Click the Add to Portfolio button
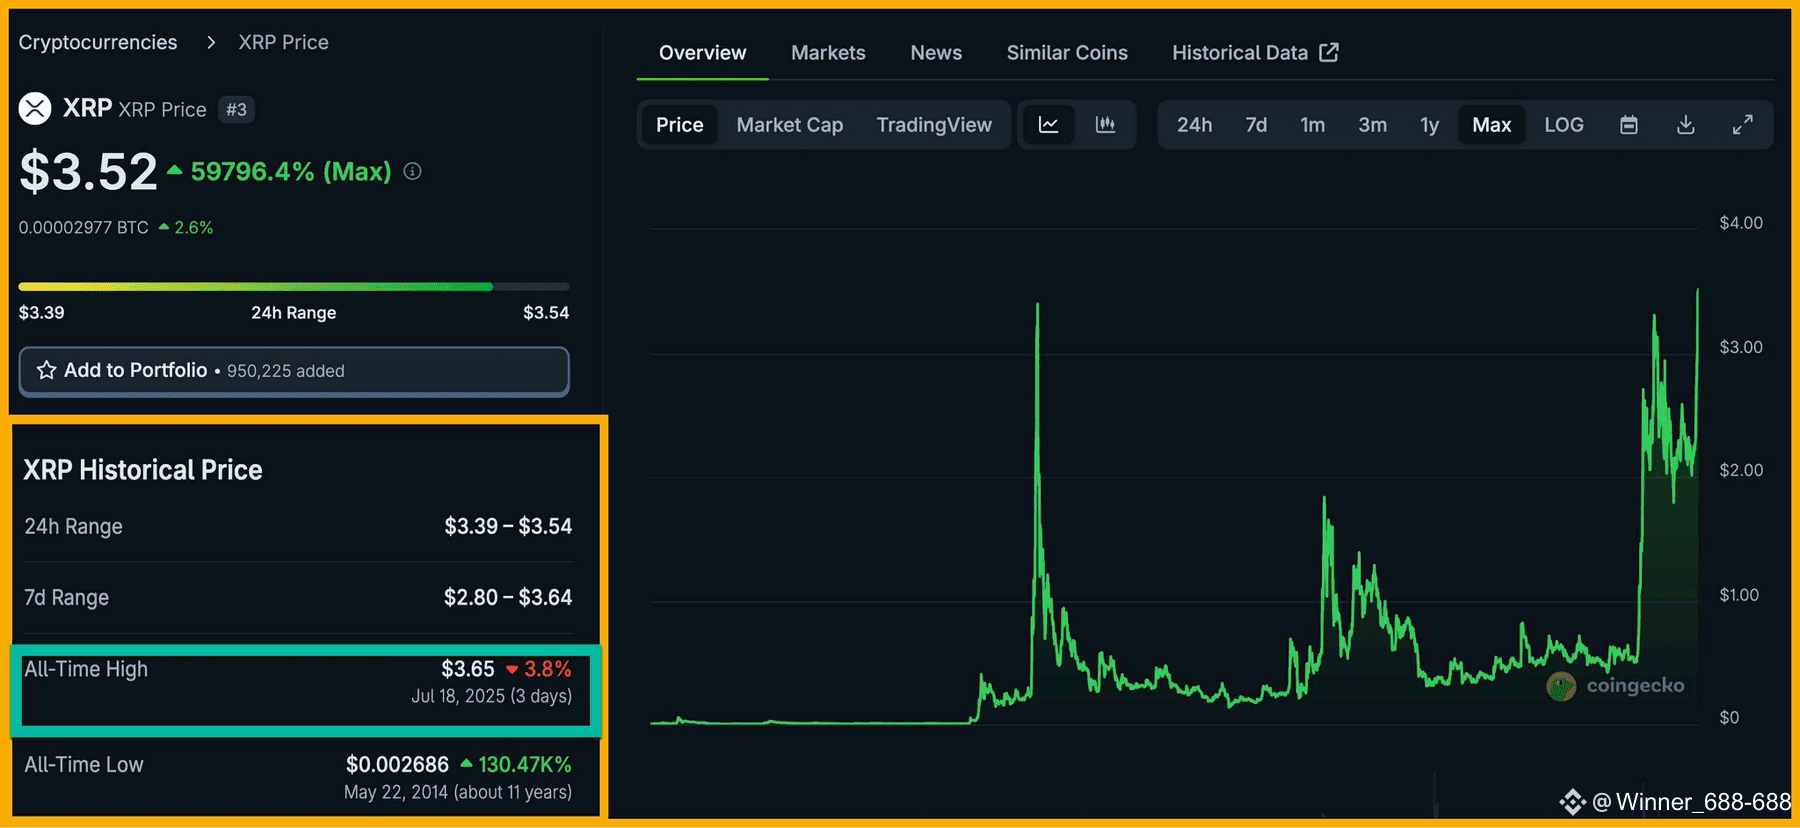 pos(294,371)
